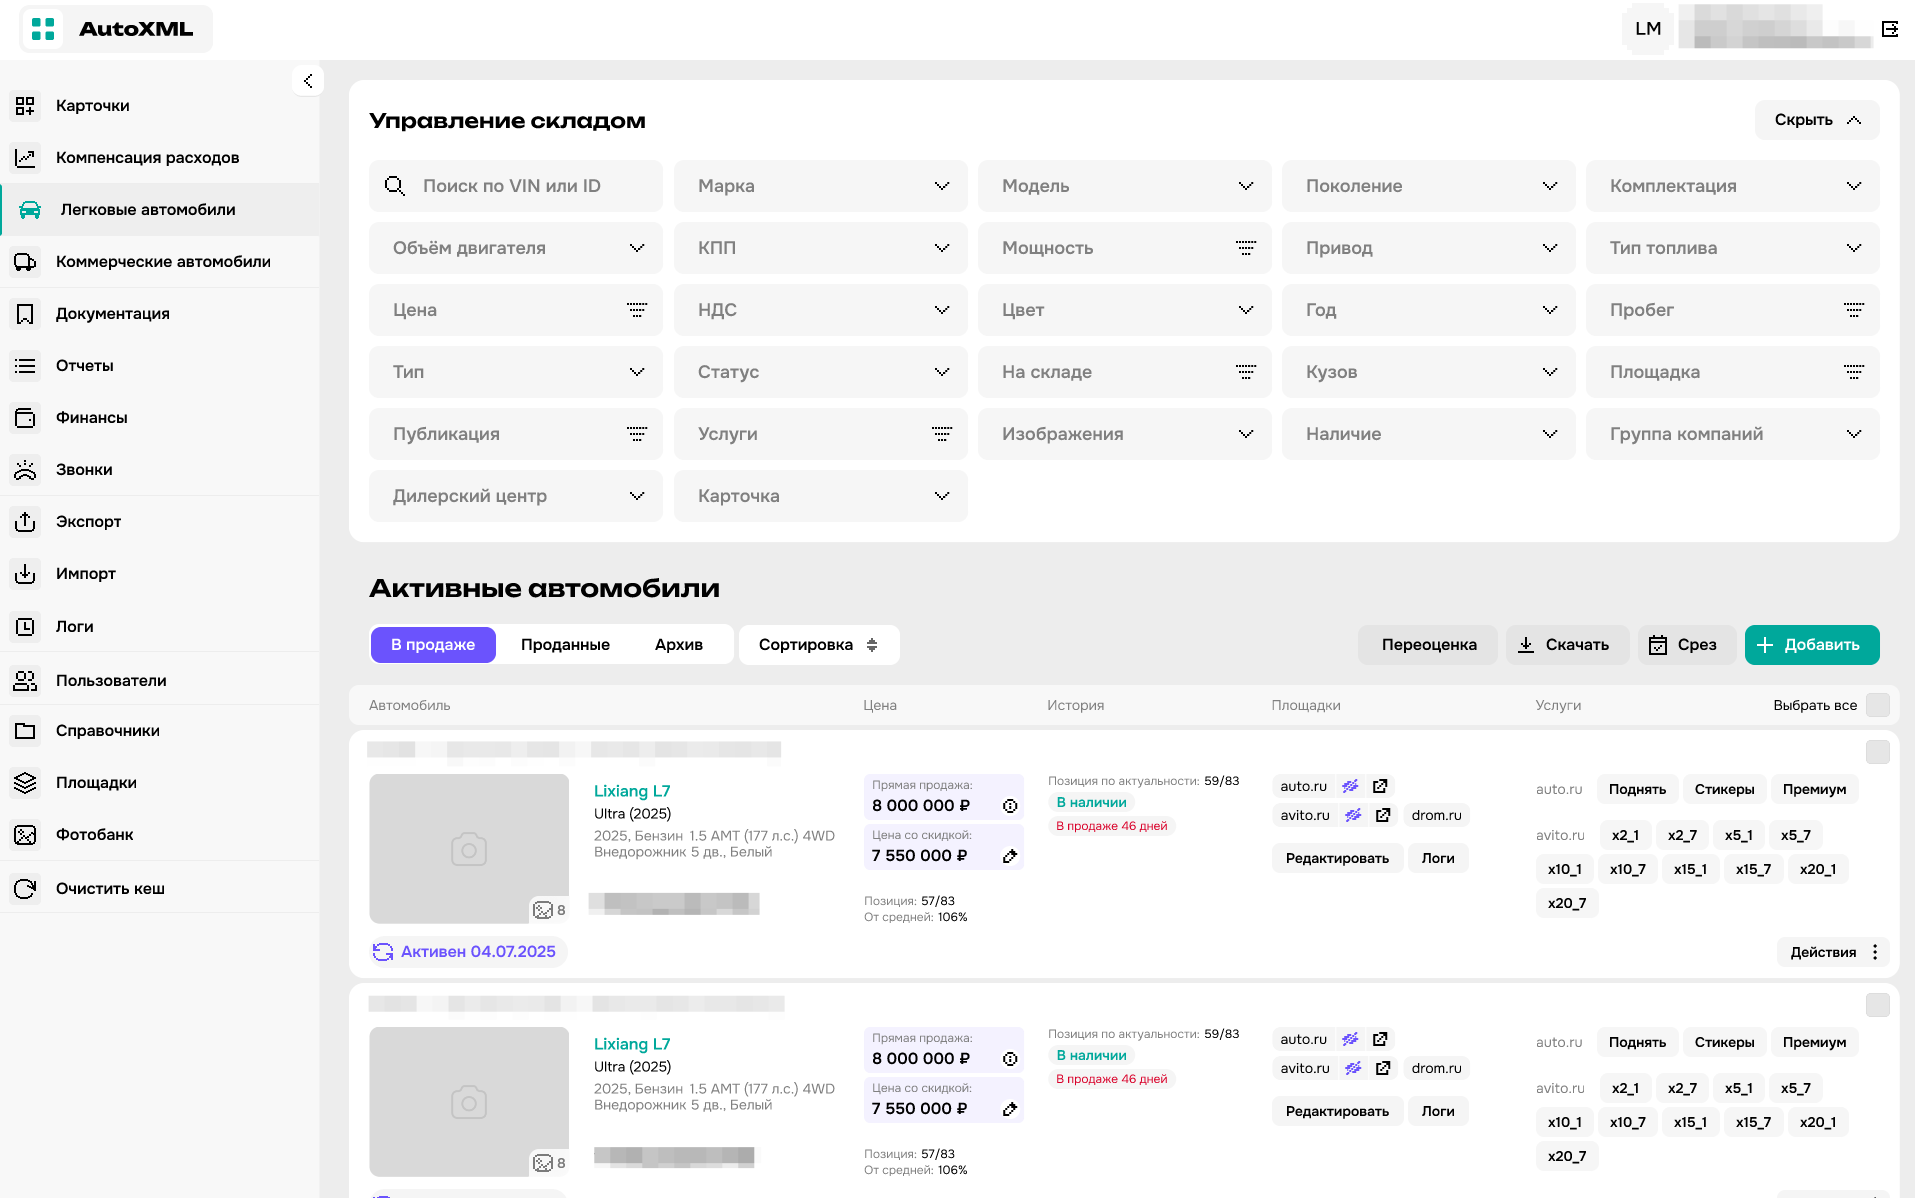Switch to the Архив tab
Screen dimensions: 1915x1198
pos(678,645)
